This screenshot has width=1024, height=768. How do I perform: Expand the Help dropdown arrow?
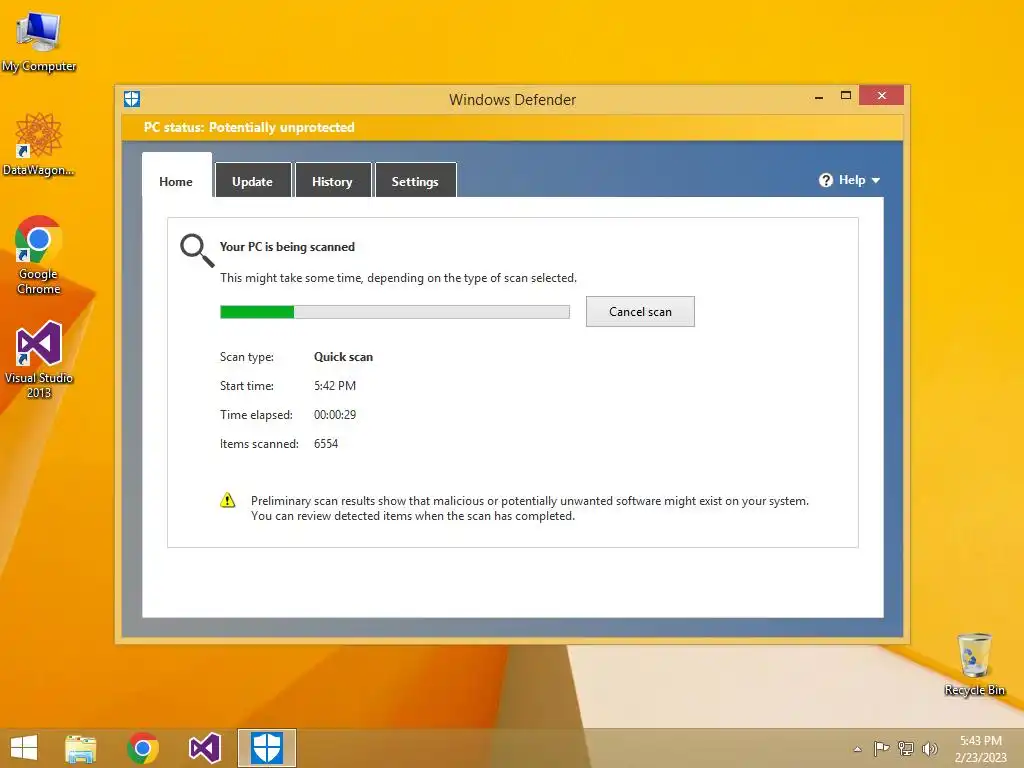[x=876, y=181]
